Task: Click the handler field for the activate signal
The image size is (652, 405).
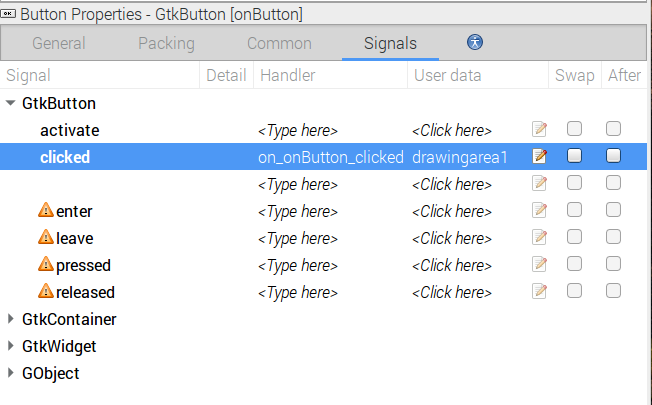Action: click(298, 130)
